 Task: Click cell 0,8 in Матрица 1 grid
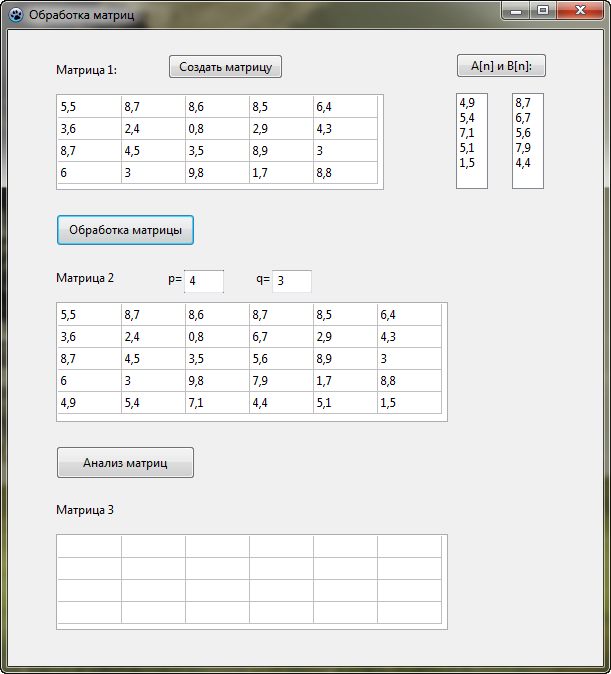click(218, 129)
